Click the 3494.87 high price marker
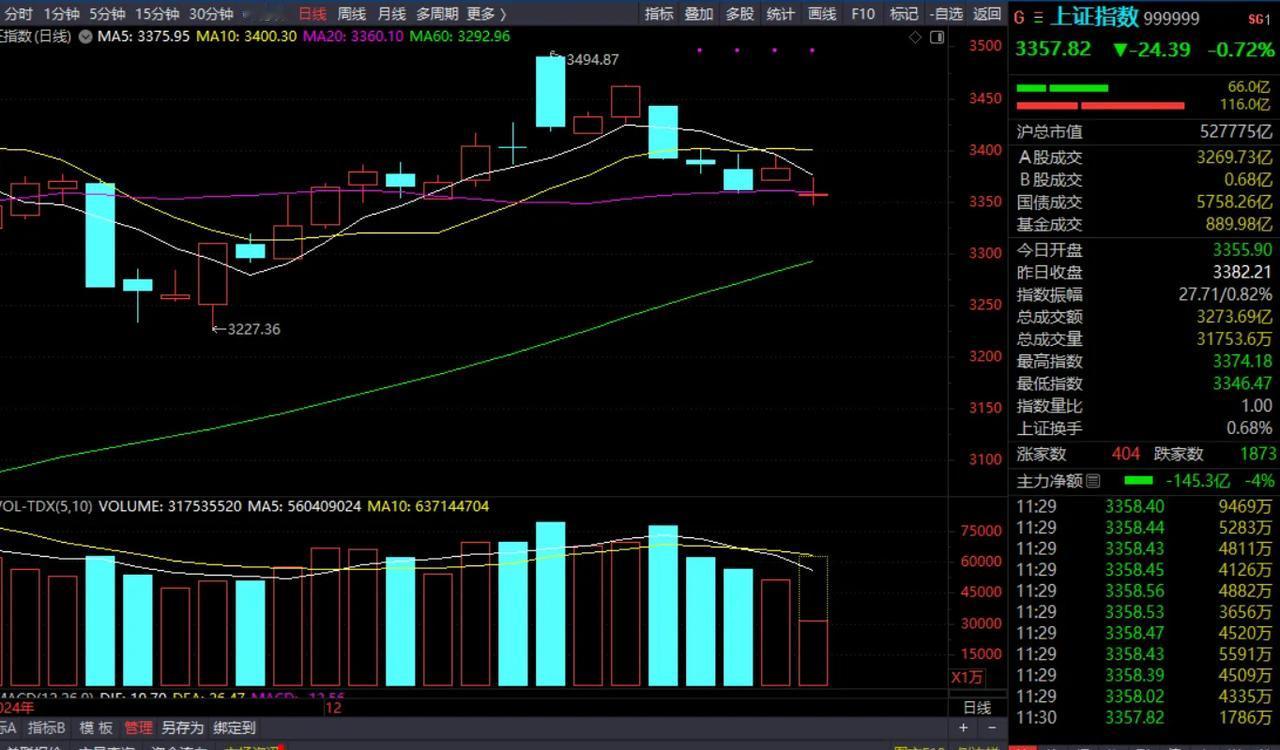This screenshot has width=1280, height=750. 592,60
